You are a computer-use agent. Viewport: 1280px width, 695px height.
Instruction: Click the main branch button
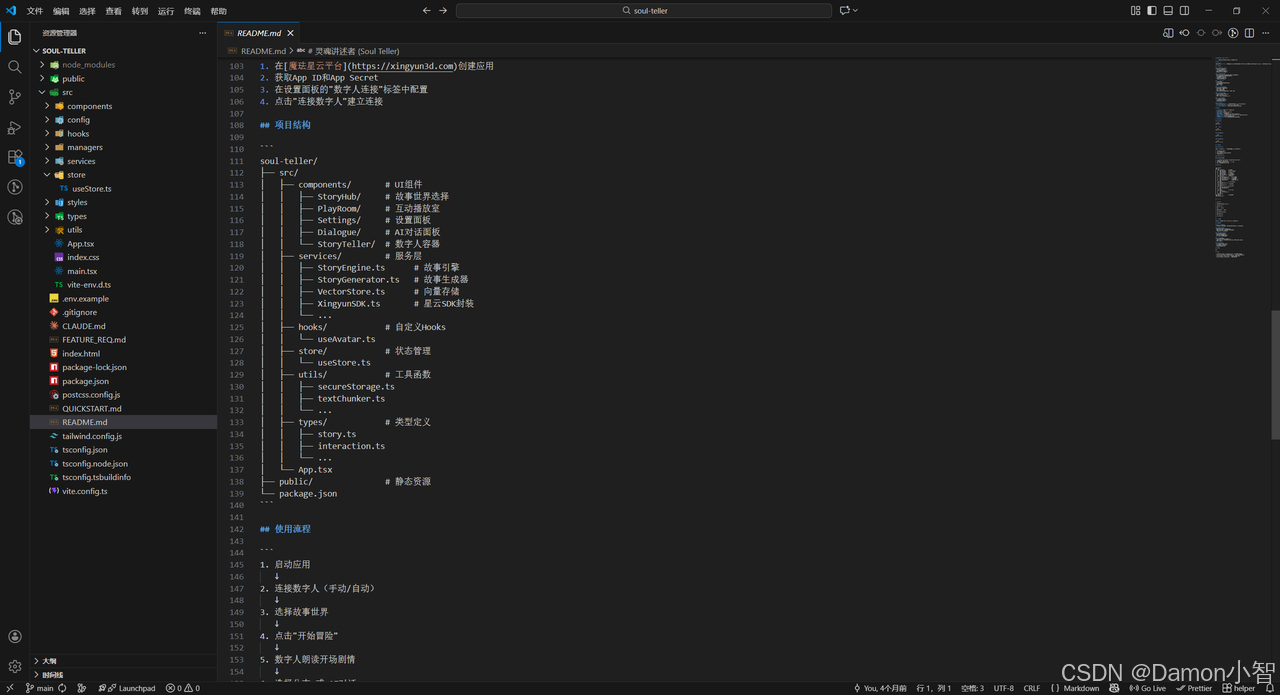tap(40, 688)
